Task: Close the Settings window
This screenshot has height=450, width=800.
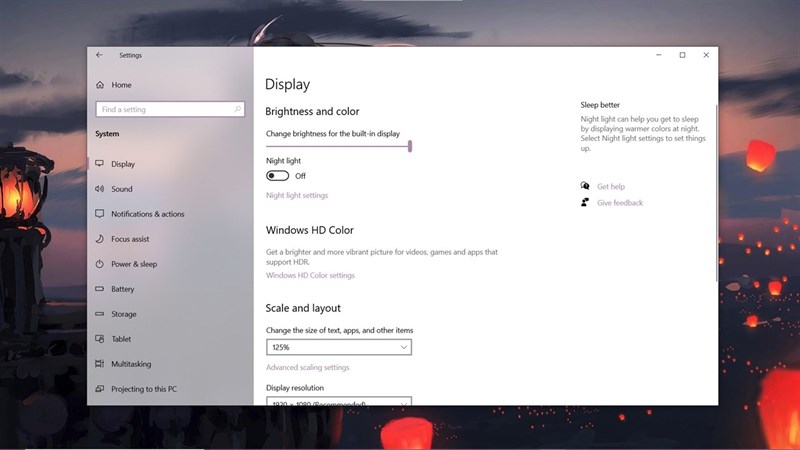Action: [706, 55]
